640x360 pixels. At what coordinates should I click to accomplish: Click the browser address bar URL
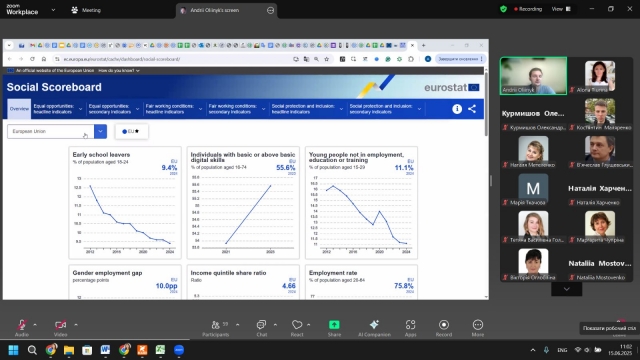122,59
